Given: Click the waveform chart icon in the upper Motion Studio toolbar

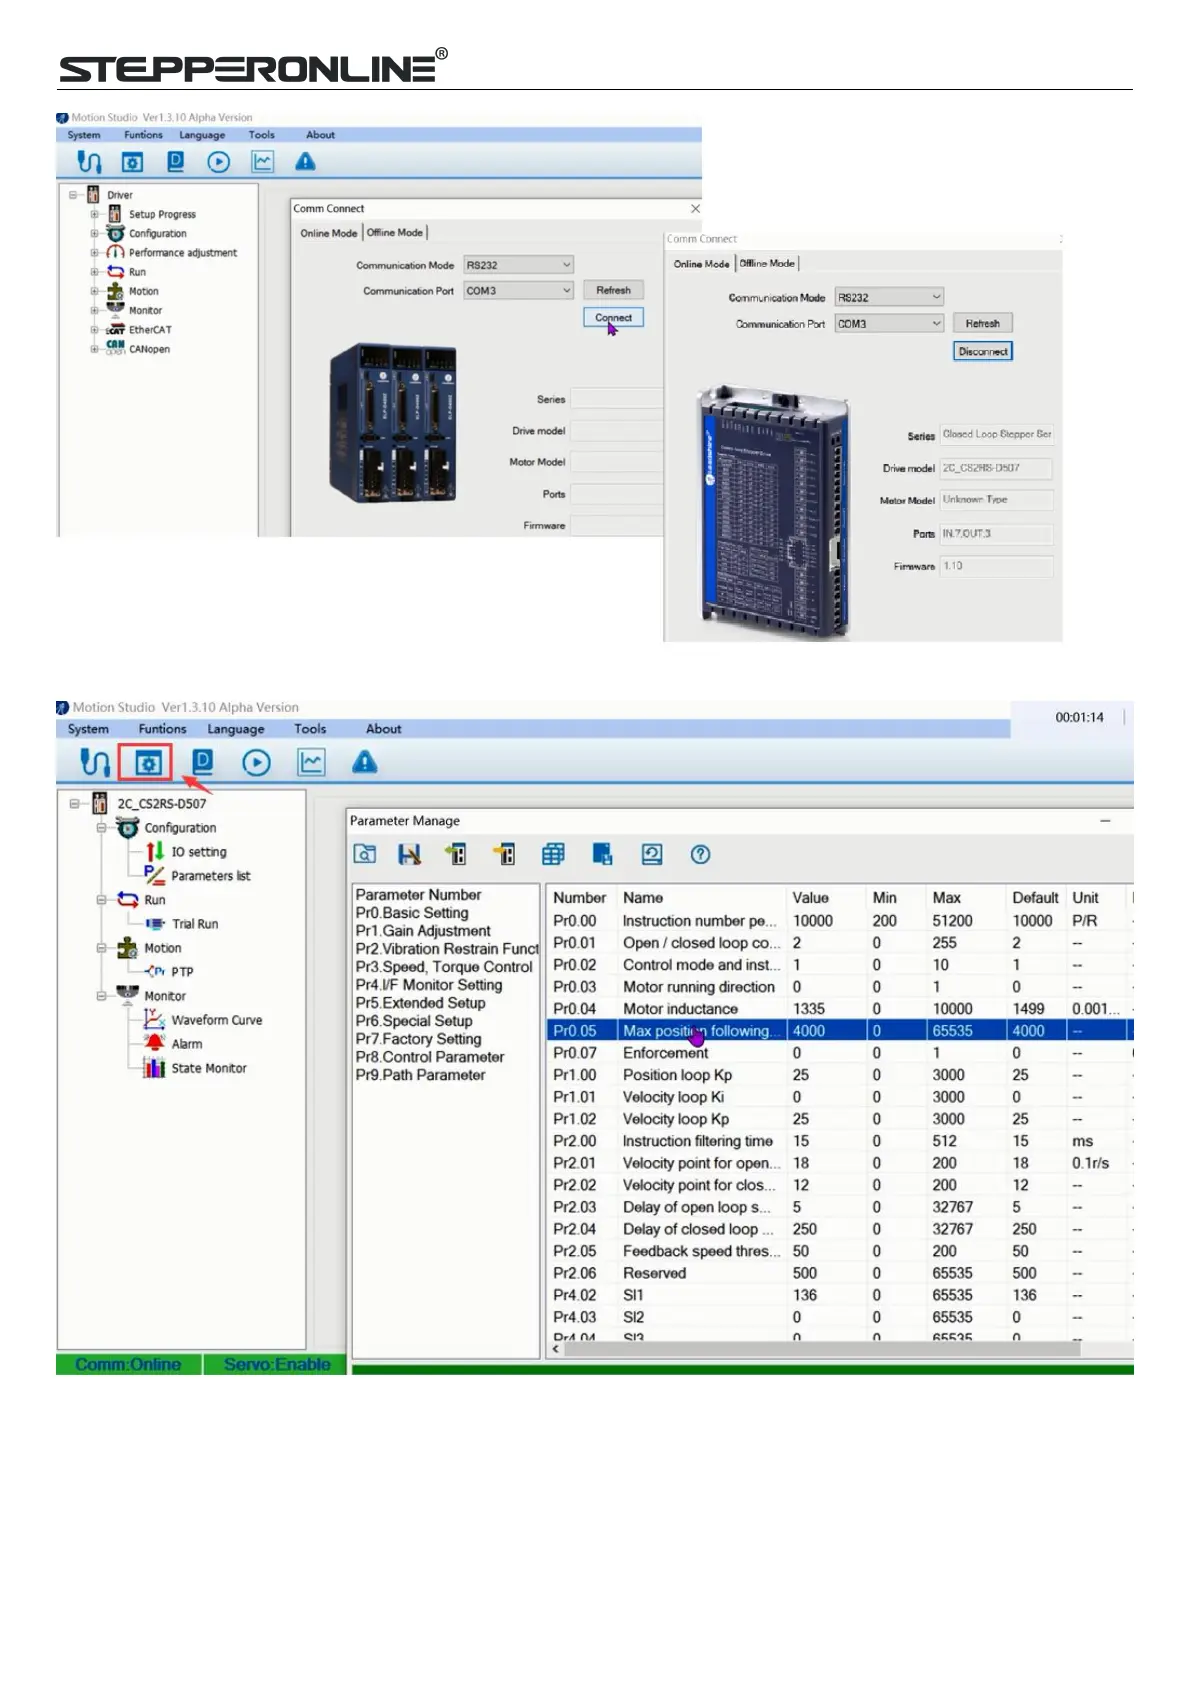Looking at the screenshot, I should 262,162.
